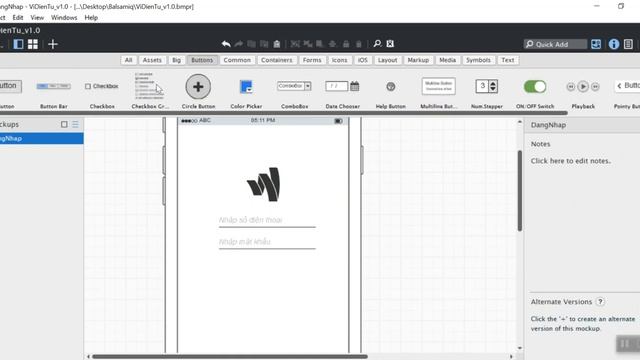Click the canvas scroll down arrow

pyautogui.click(x=520, y=348)
